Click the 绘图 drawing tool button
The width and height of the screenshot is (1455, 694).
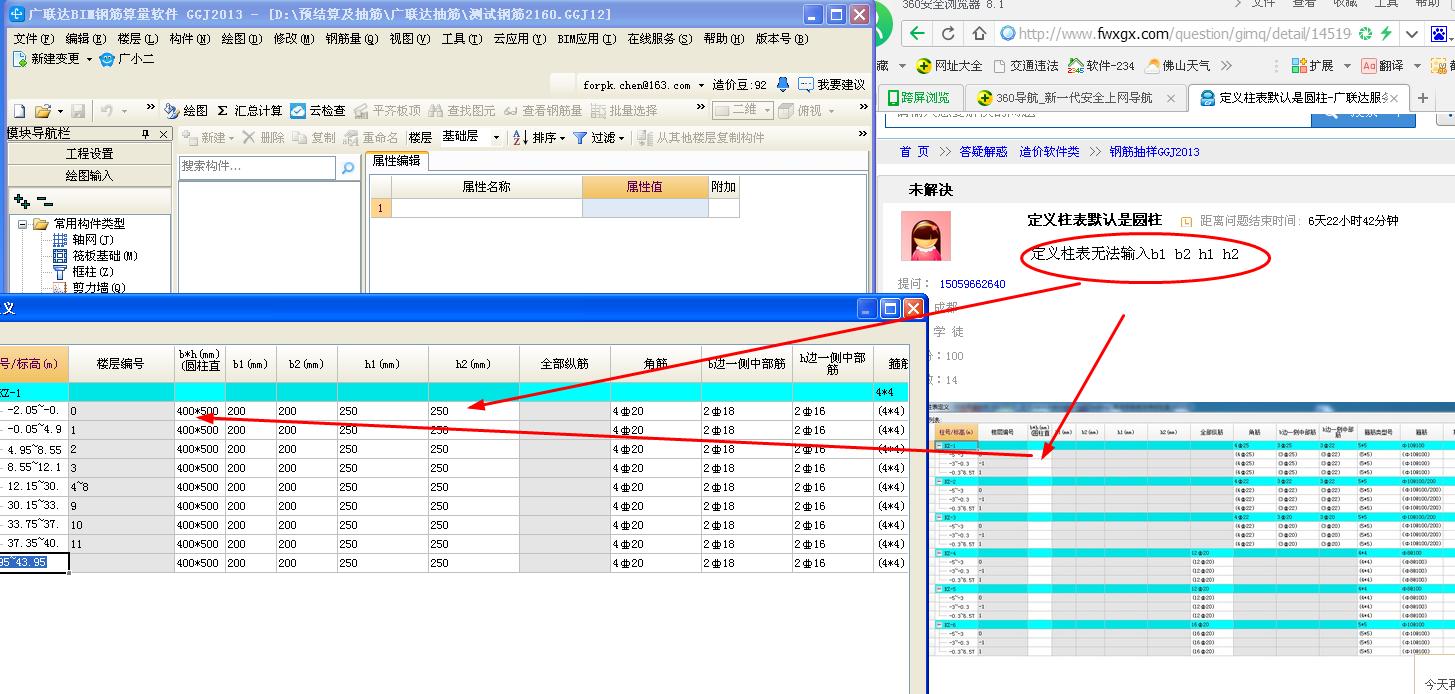(186, 111)
